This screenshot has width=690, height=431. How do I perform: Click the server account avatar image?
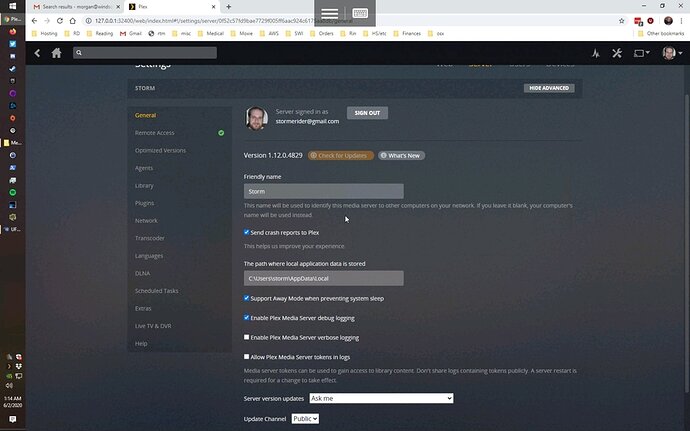[x=256, y=118]
